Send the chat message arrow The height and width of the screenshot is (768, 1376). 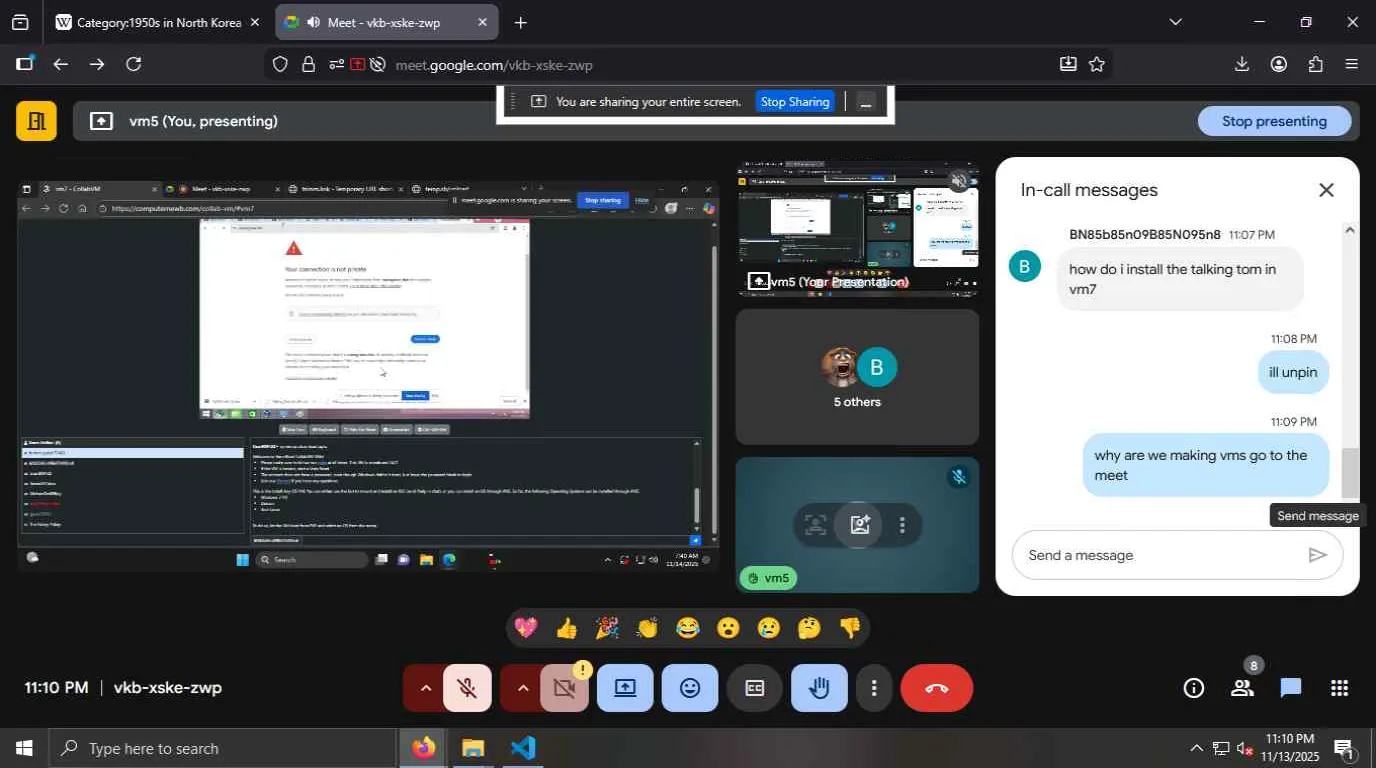(x=1318, y=555)
